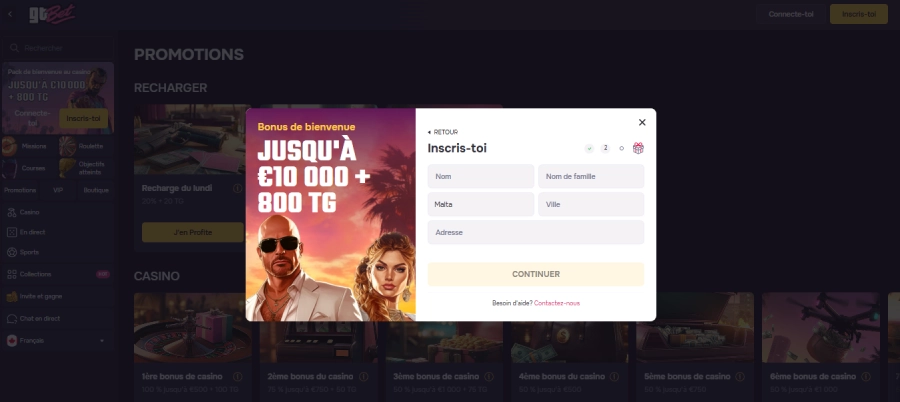
Task: Open the Contactez-nous help link
Action: [557, 303]
